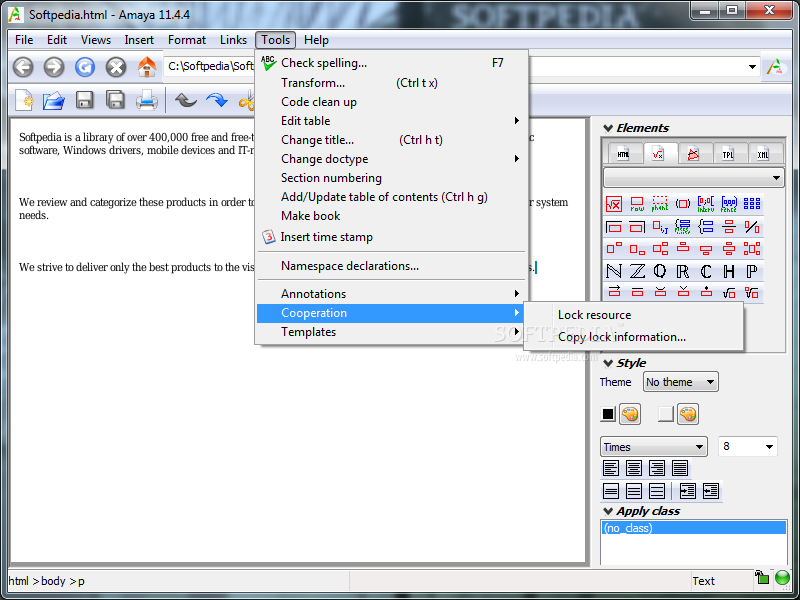Insert the interval math element

pos(706,204)
